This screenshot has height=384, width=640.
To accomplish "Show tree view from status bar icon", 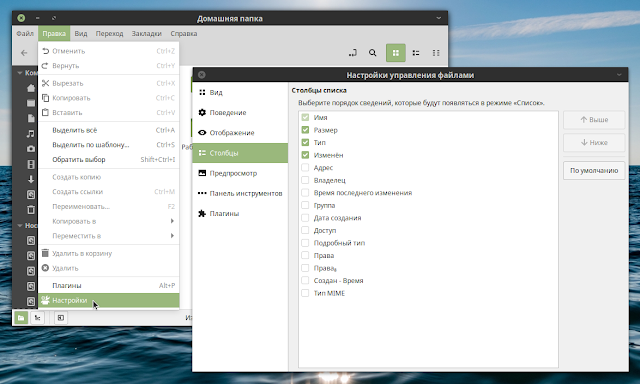I will click(38, 317).
